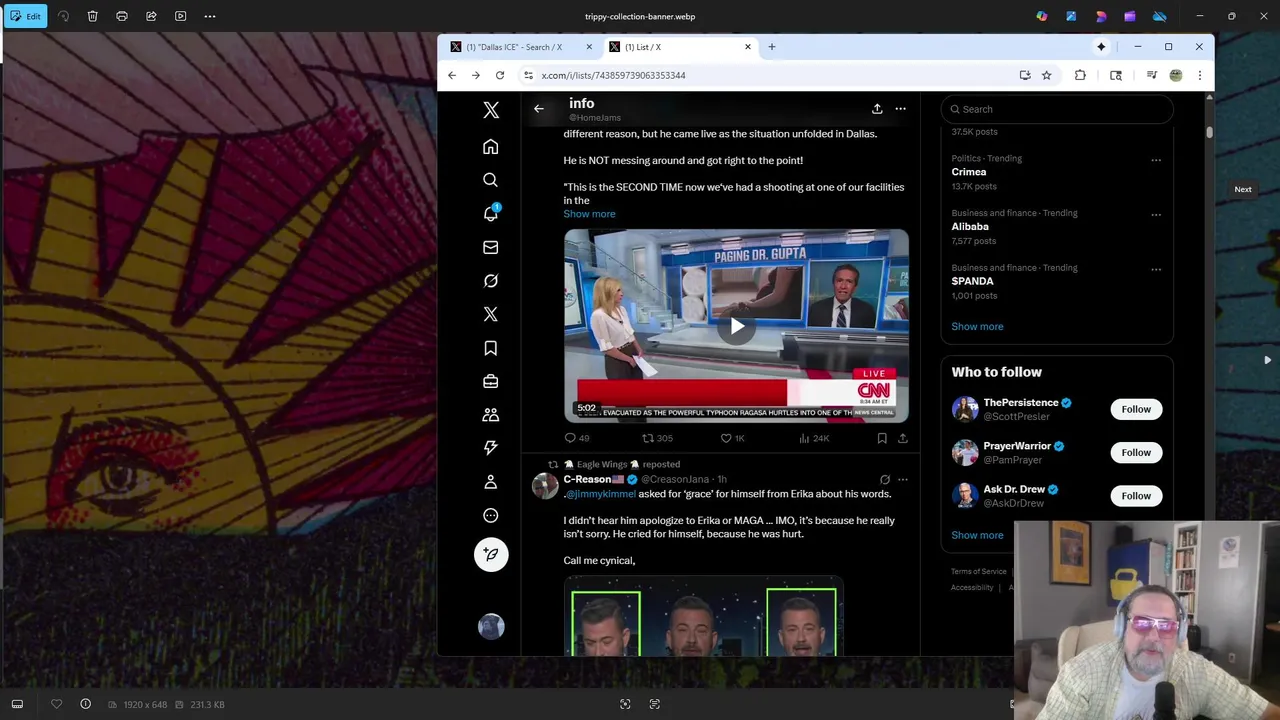Viewport: 1280px width, 720px height.
Task: Open X Explore search in sidebar
Action: (x=491, y=180)
